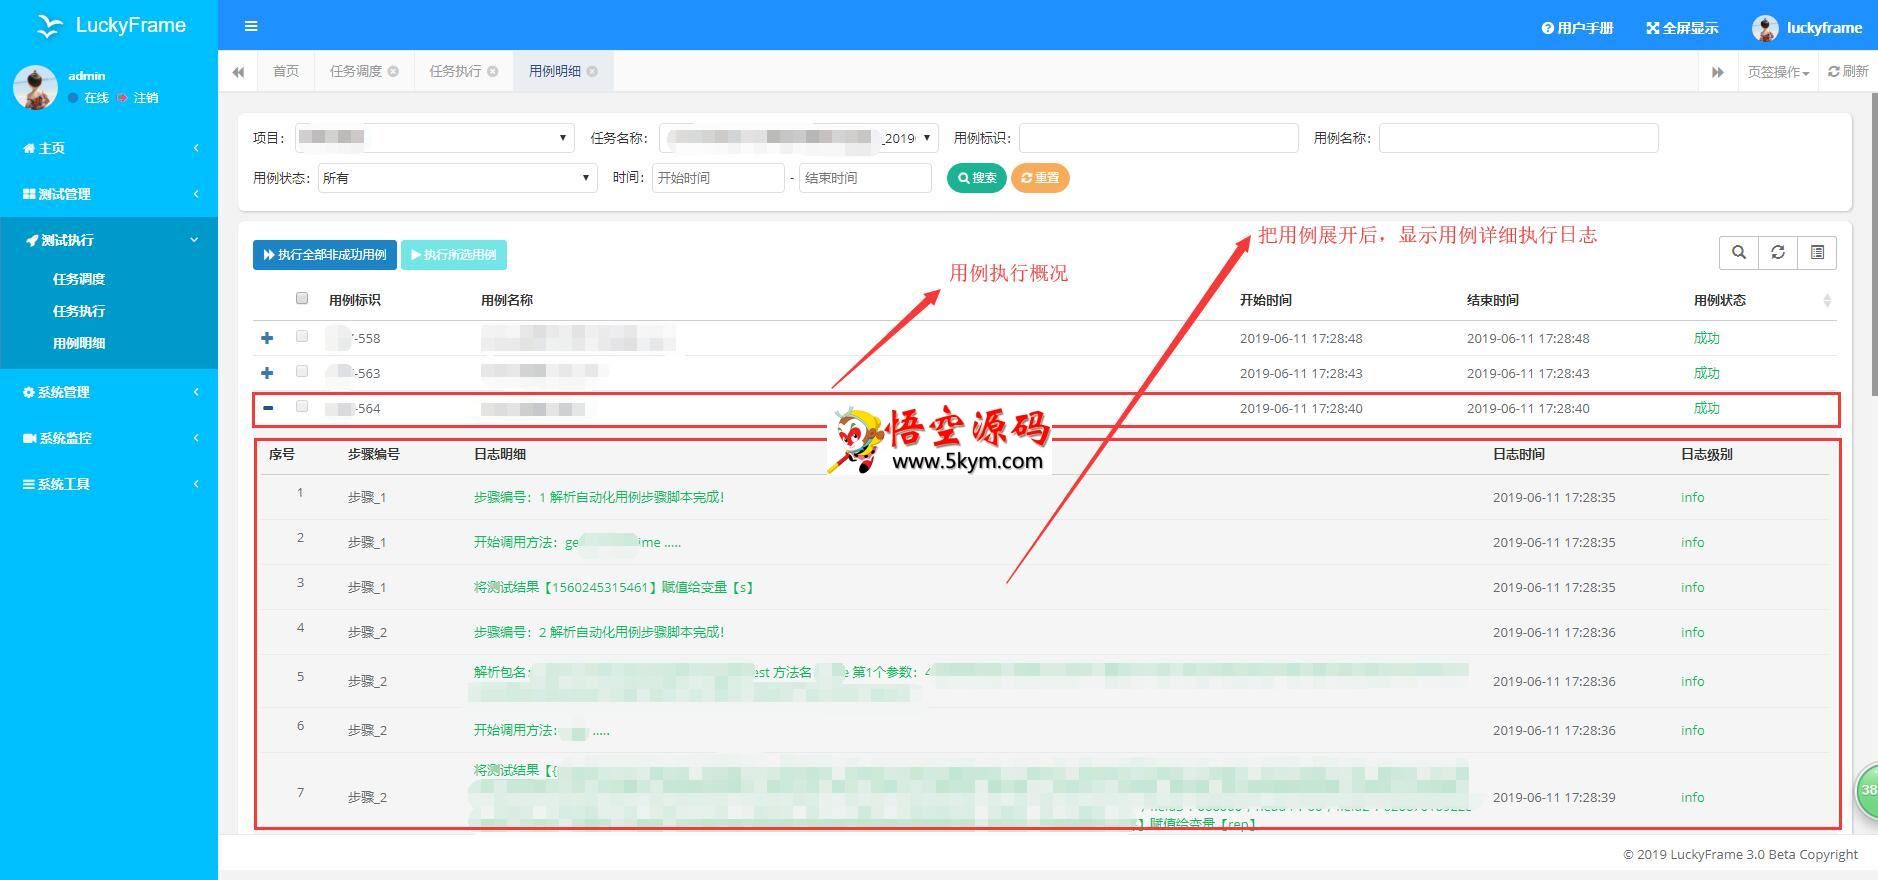Check the checkbox for row -563
Image resolution: width=1878 pixels, height=880 pixels.
click(302, 371)
